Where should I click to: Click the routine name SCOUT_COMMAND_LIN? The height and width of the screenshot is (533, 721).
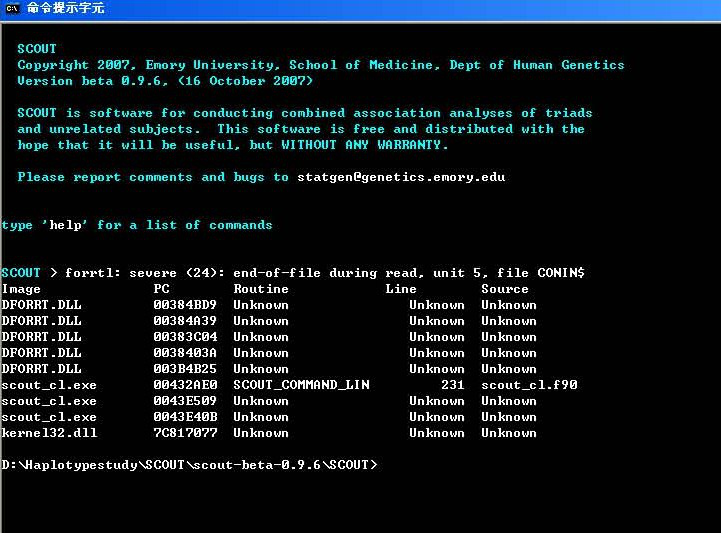coord(301,385)
